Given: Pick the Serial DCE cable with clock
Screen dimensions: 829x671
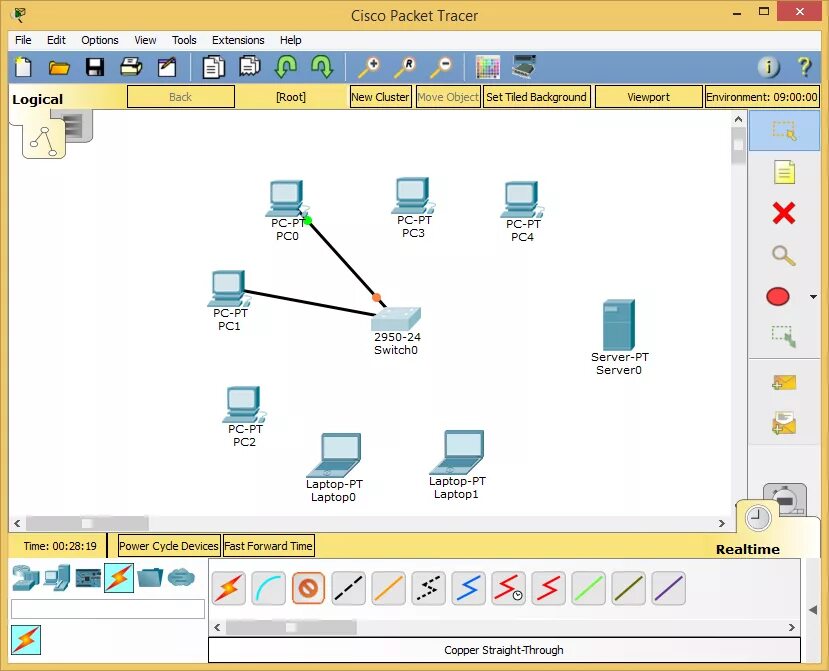Looking at the screenshot, I should click(x=508, y=588).
